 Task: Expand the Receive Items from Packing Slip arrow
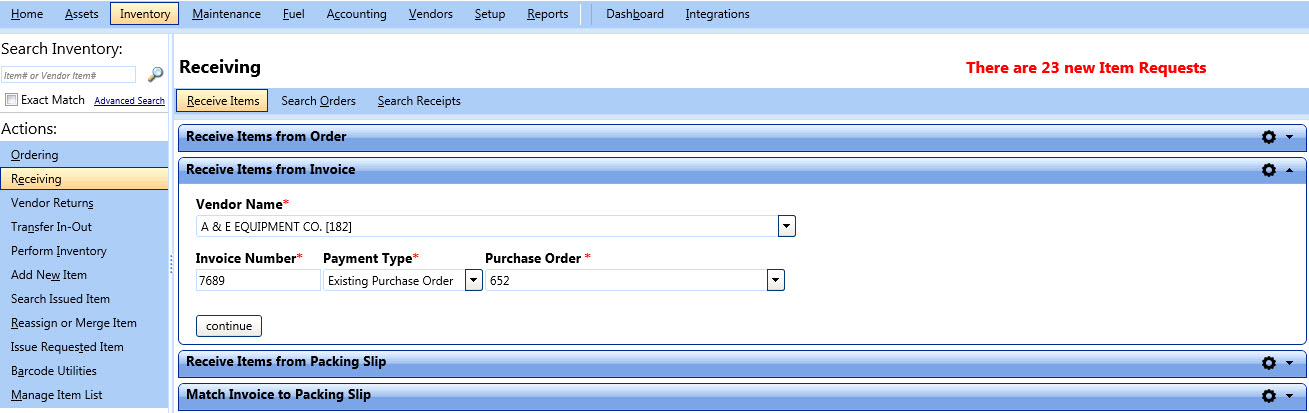(x=1289, y=363)
